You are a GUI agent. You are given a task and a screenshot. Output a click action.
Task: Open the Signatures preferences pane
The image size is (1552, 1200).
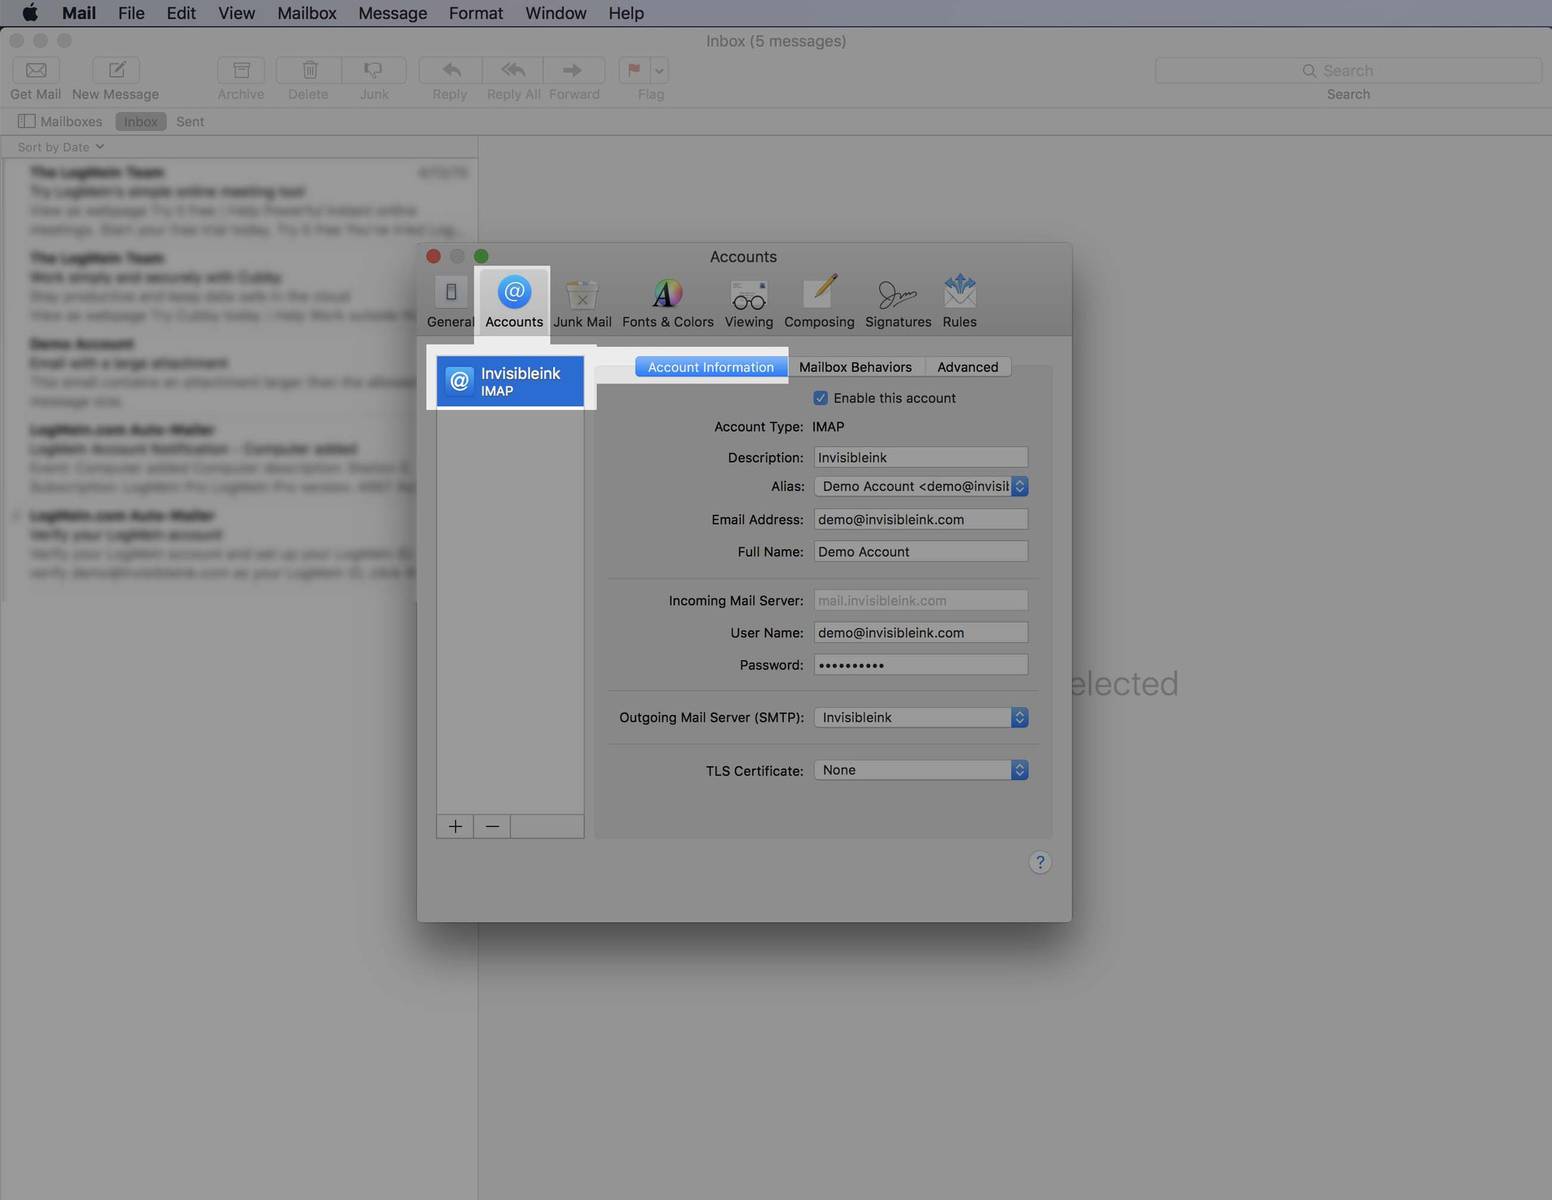click(897, 302)
